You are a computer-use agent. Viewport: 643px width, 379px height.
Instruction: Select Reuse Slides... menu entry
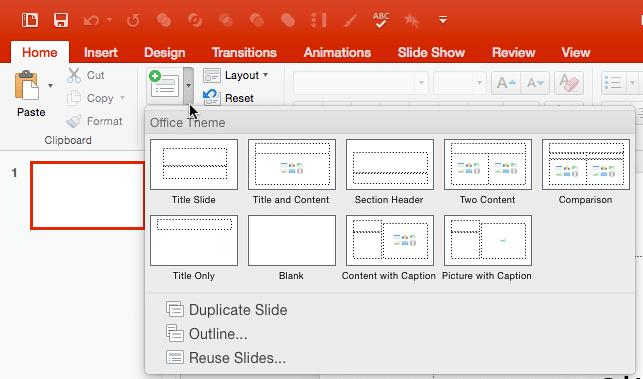226,358
